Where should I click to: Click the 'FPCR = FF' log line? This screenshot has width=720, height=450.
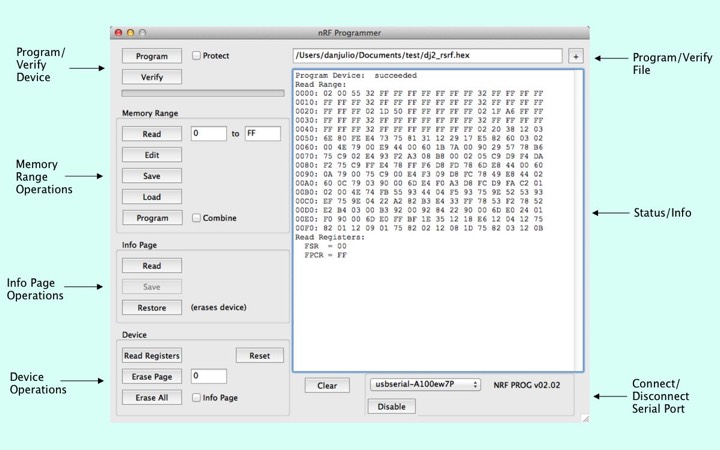(x=326, y=255)
